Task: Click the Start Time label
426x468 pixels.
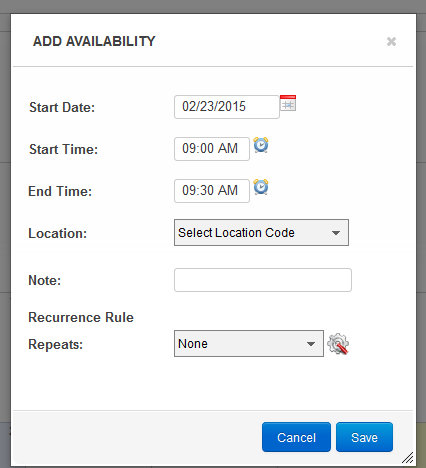Action: pyautogui.click(x=63, y=149)
